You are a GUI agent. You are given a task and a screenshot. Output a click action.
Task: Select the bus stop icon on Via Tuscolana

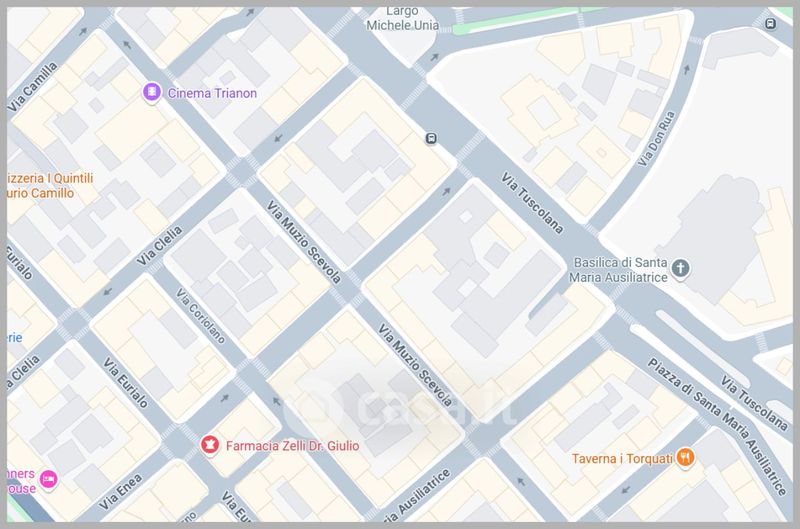[x=431, y=138]
